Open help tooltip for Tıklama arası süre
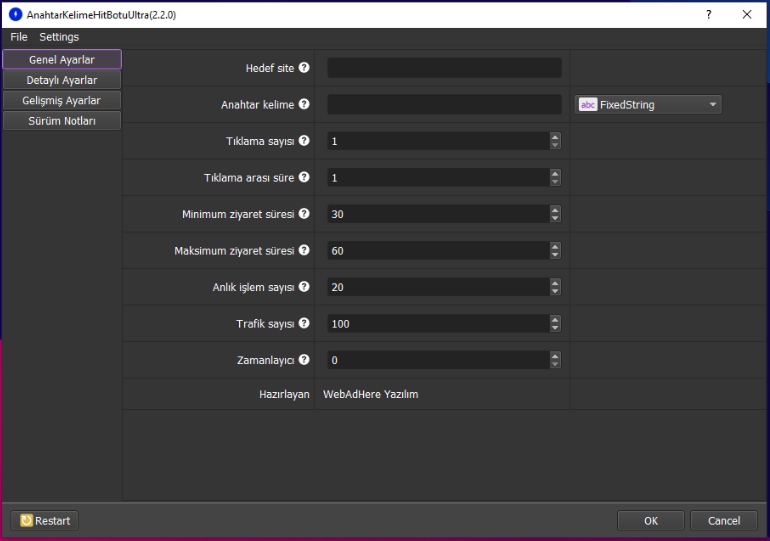The height and width of the screenshot is (541, 770). click(x=304, y=177)
